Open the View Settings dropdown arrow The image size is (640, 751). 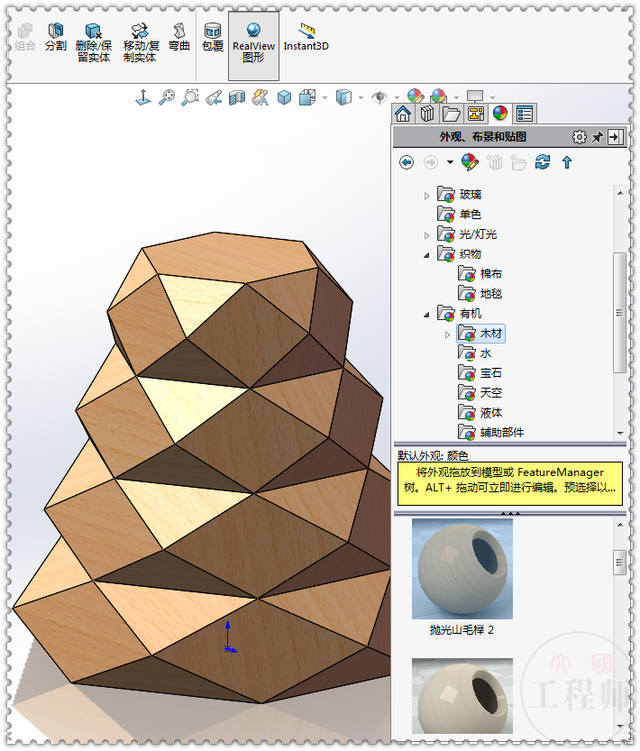(492, 98)
